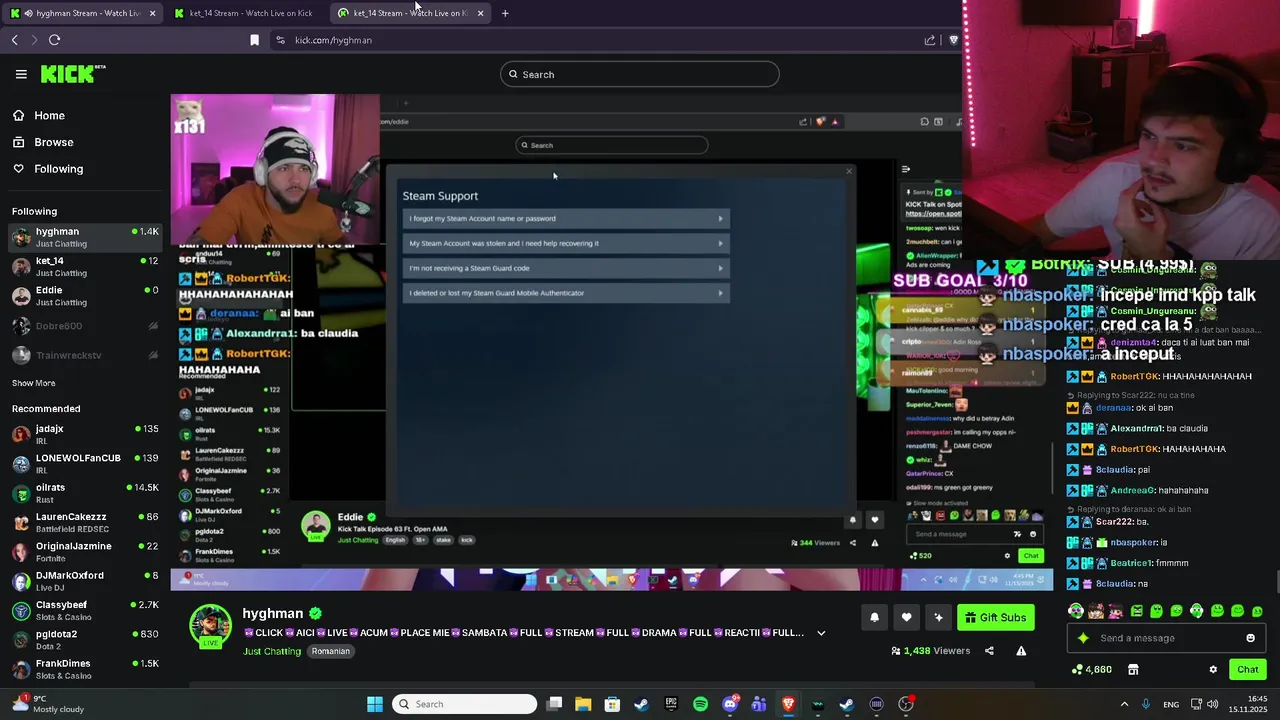The width and height of the screenshot is (1280, 720).
Task: Go back in the browser
Action: click(14, 40)
